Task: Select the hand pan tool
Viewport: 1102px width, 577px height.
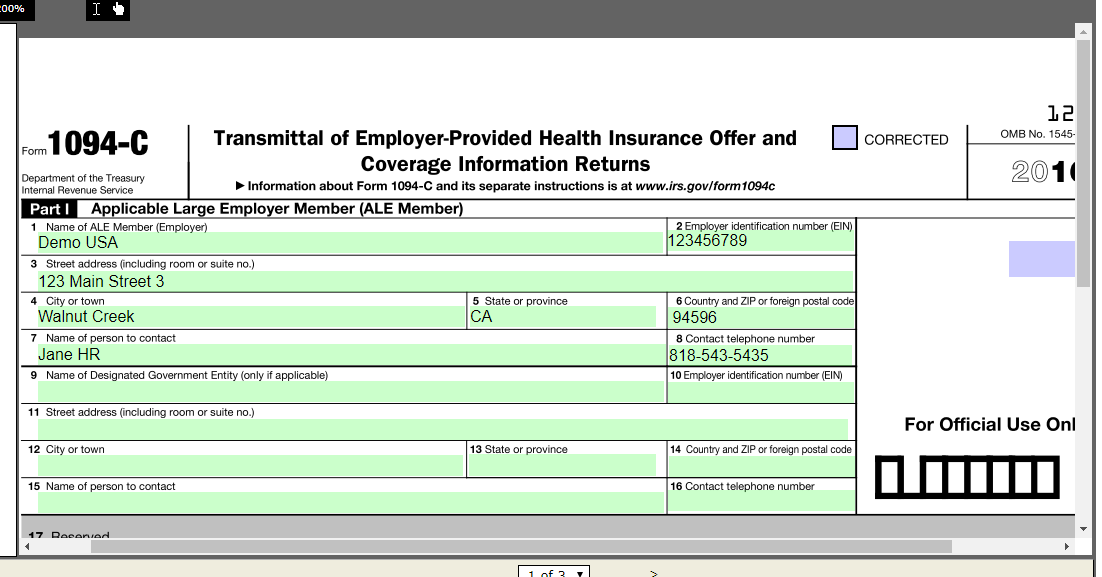Action: [x=118, y=9]
